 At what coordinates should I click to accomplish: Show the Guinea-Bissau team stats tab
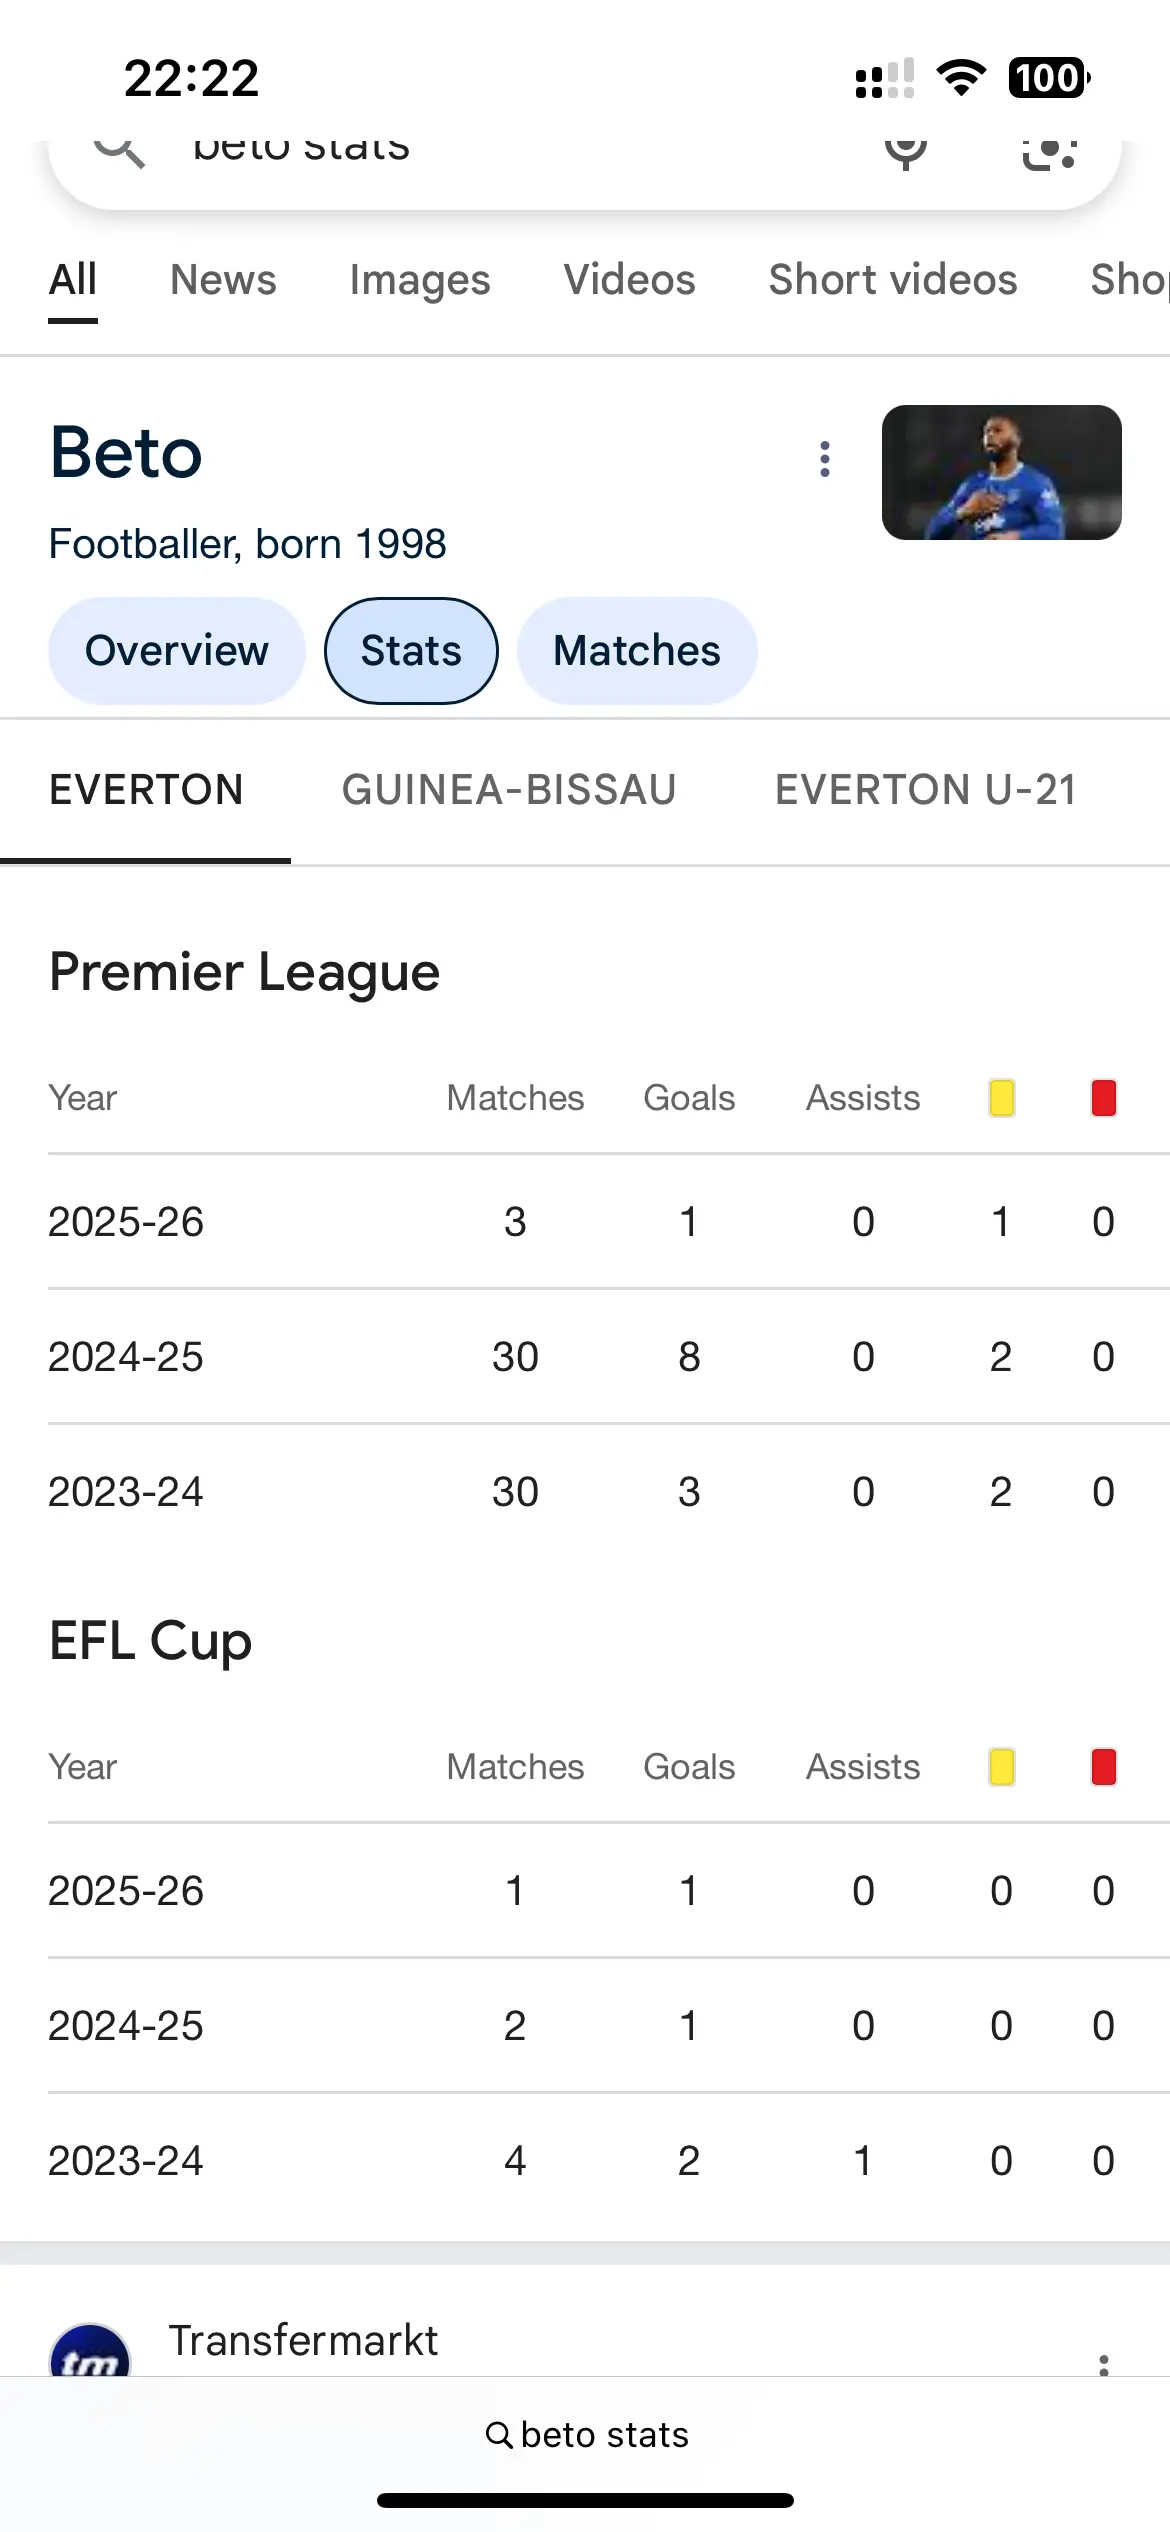click(x=509, y=790)
